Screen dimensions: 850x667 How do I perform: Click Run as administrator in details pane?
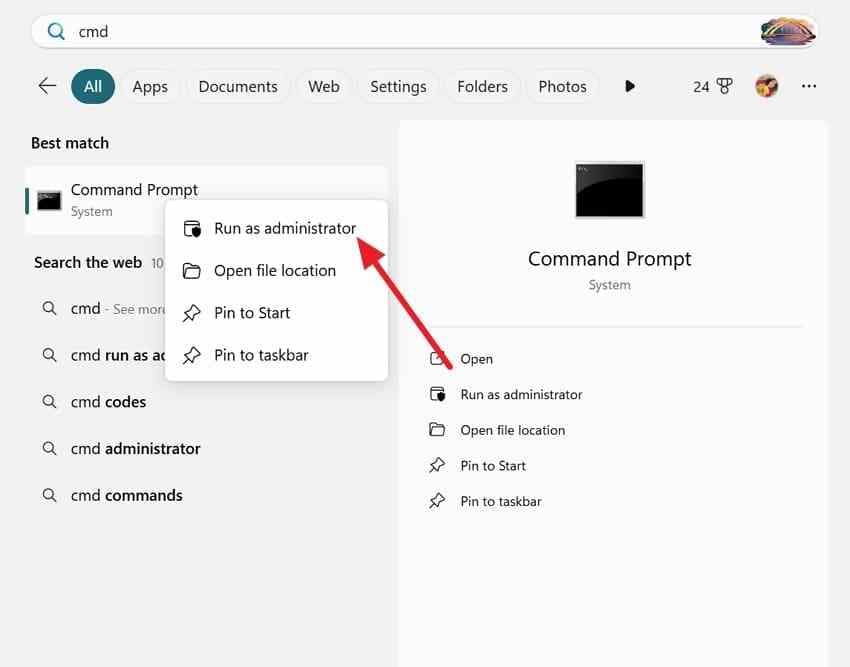[521, 394]
